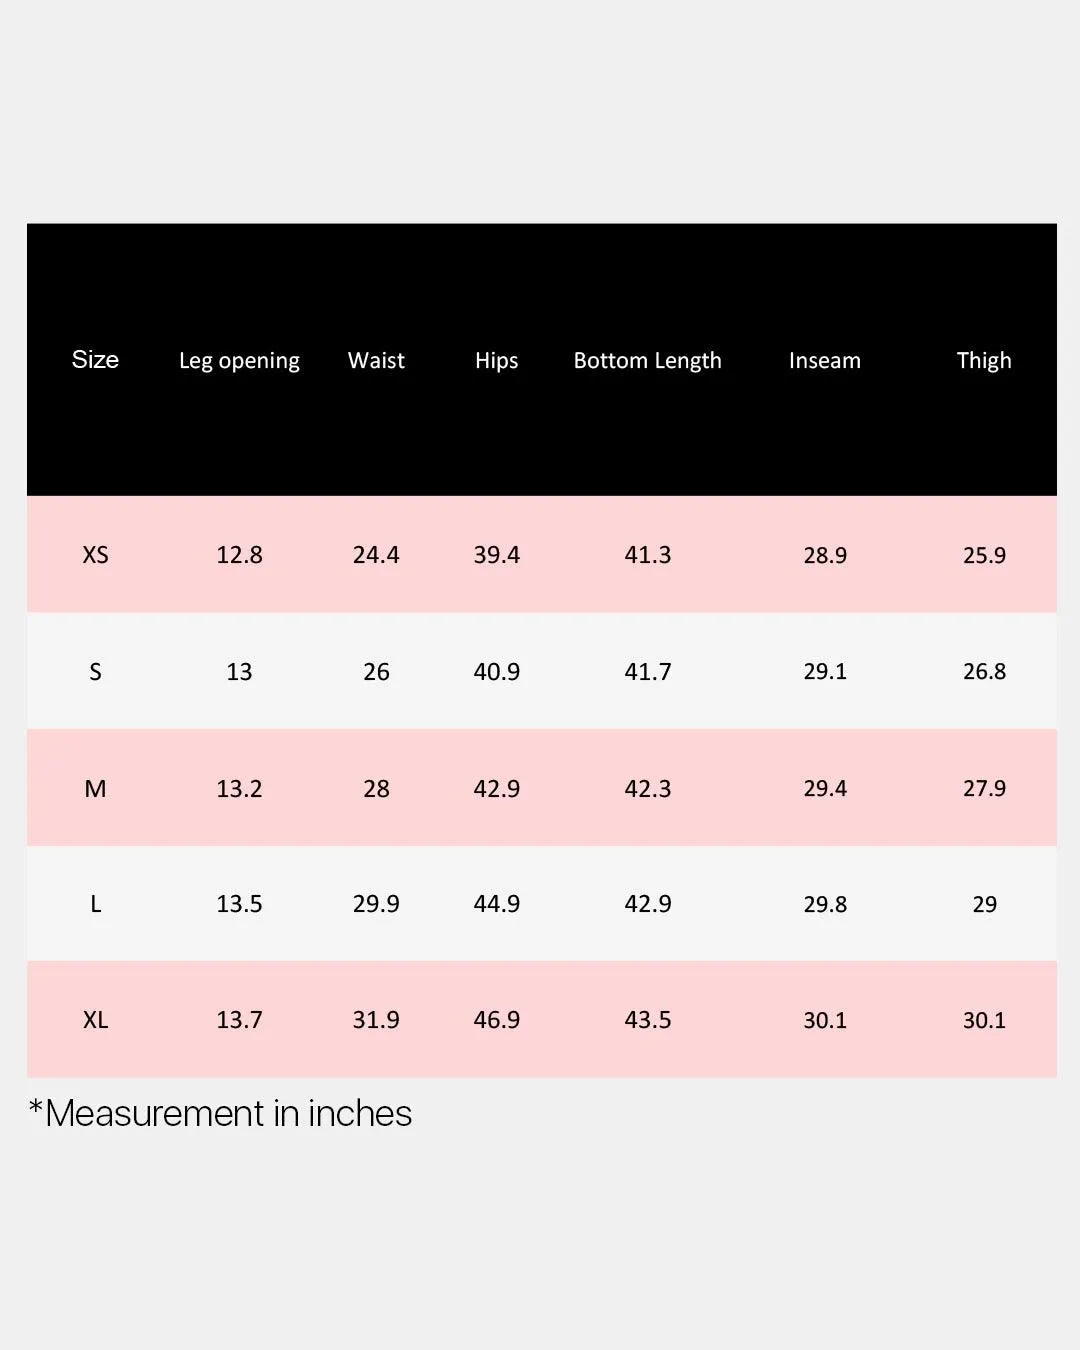The height and width of the screenshot is (1350, 1080).
Task: Click L waist value 29.9
Action: coord(376,904)
